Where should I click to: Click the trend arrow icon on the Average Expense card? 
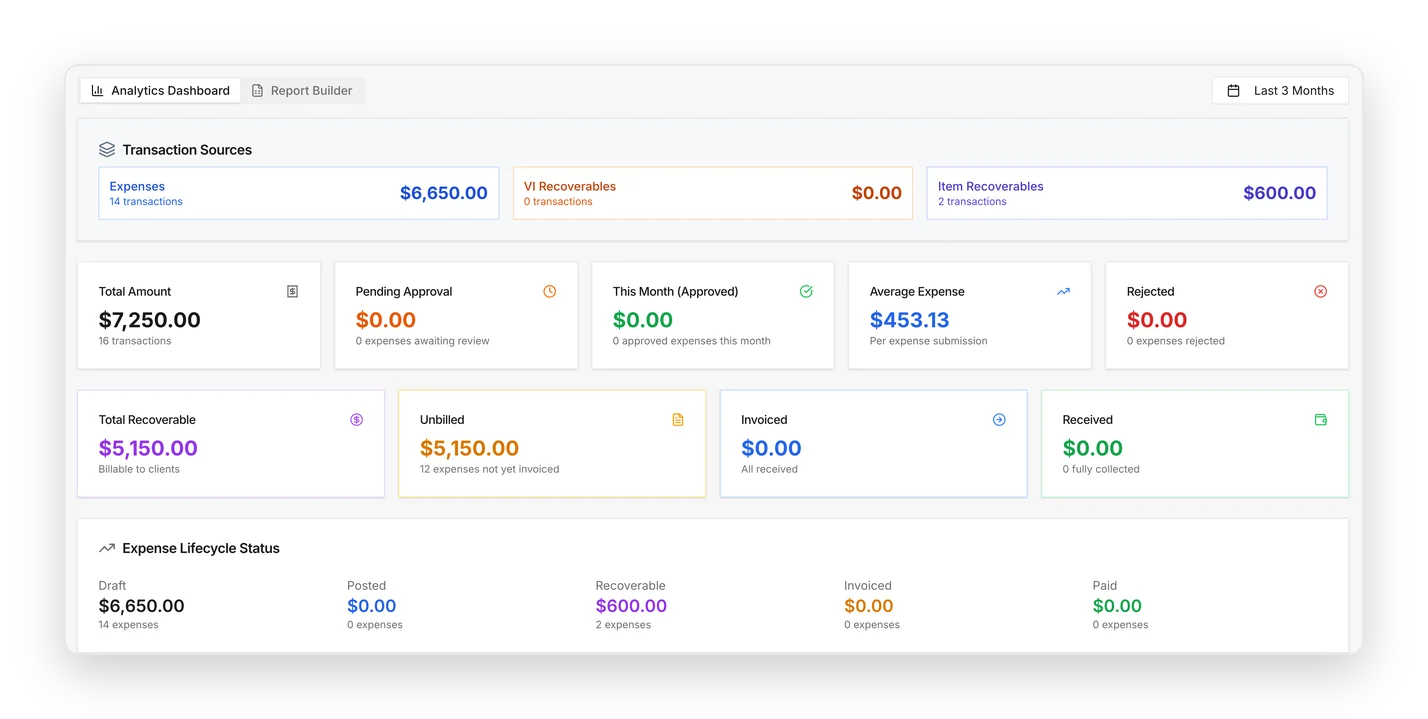(1063, 291)
